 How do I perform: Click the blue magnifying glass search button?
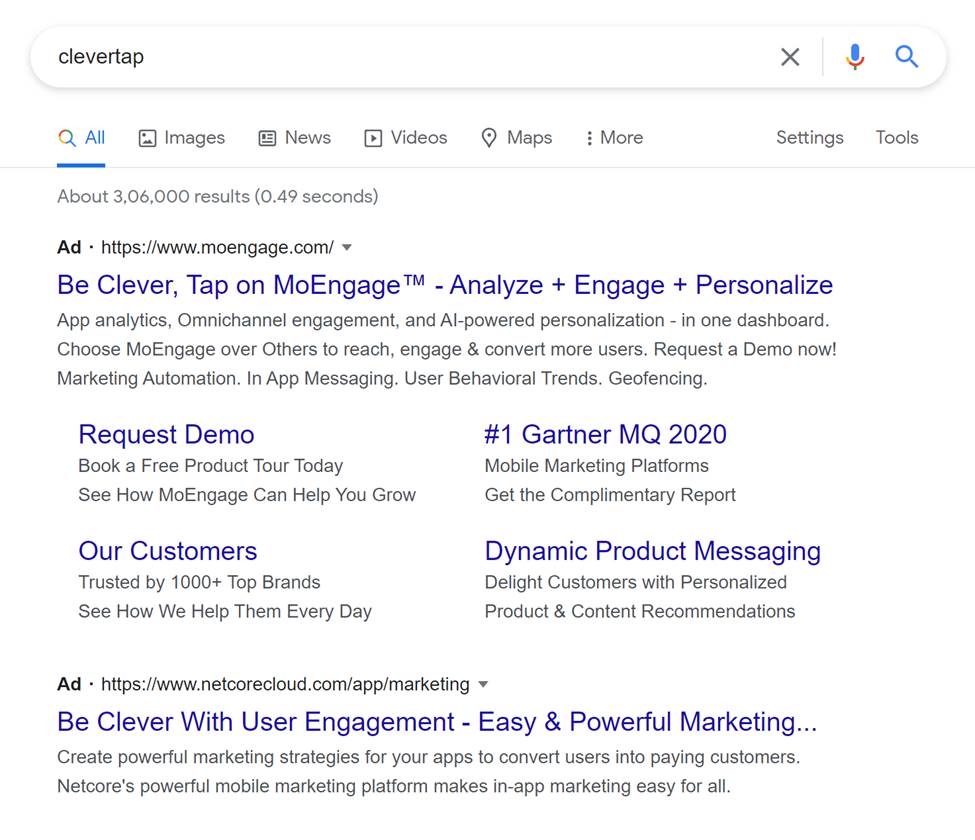(907, 57)
